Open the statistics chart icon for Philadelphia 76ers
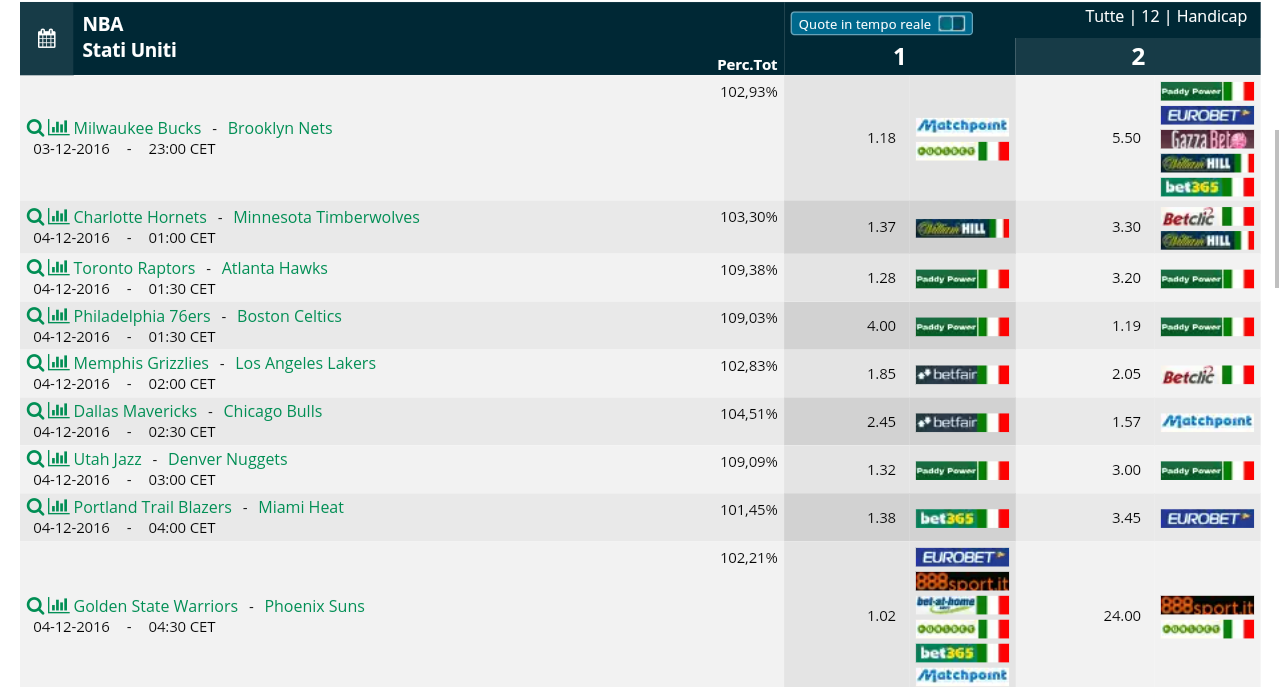Viewport: 1279px width, 687px height. click(x=58, y=316)
